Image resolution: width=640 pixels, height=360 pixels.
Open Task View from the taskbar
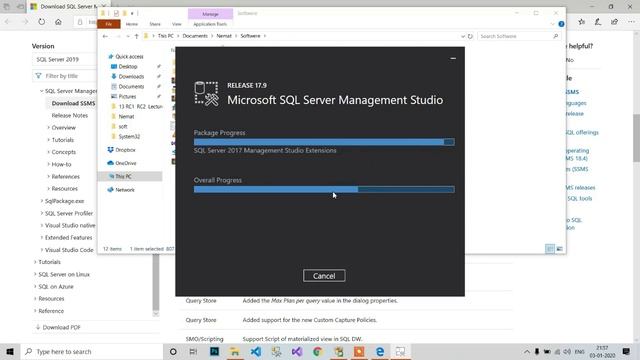point(193,351)
